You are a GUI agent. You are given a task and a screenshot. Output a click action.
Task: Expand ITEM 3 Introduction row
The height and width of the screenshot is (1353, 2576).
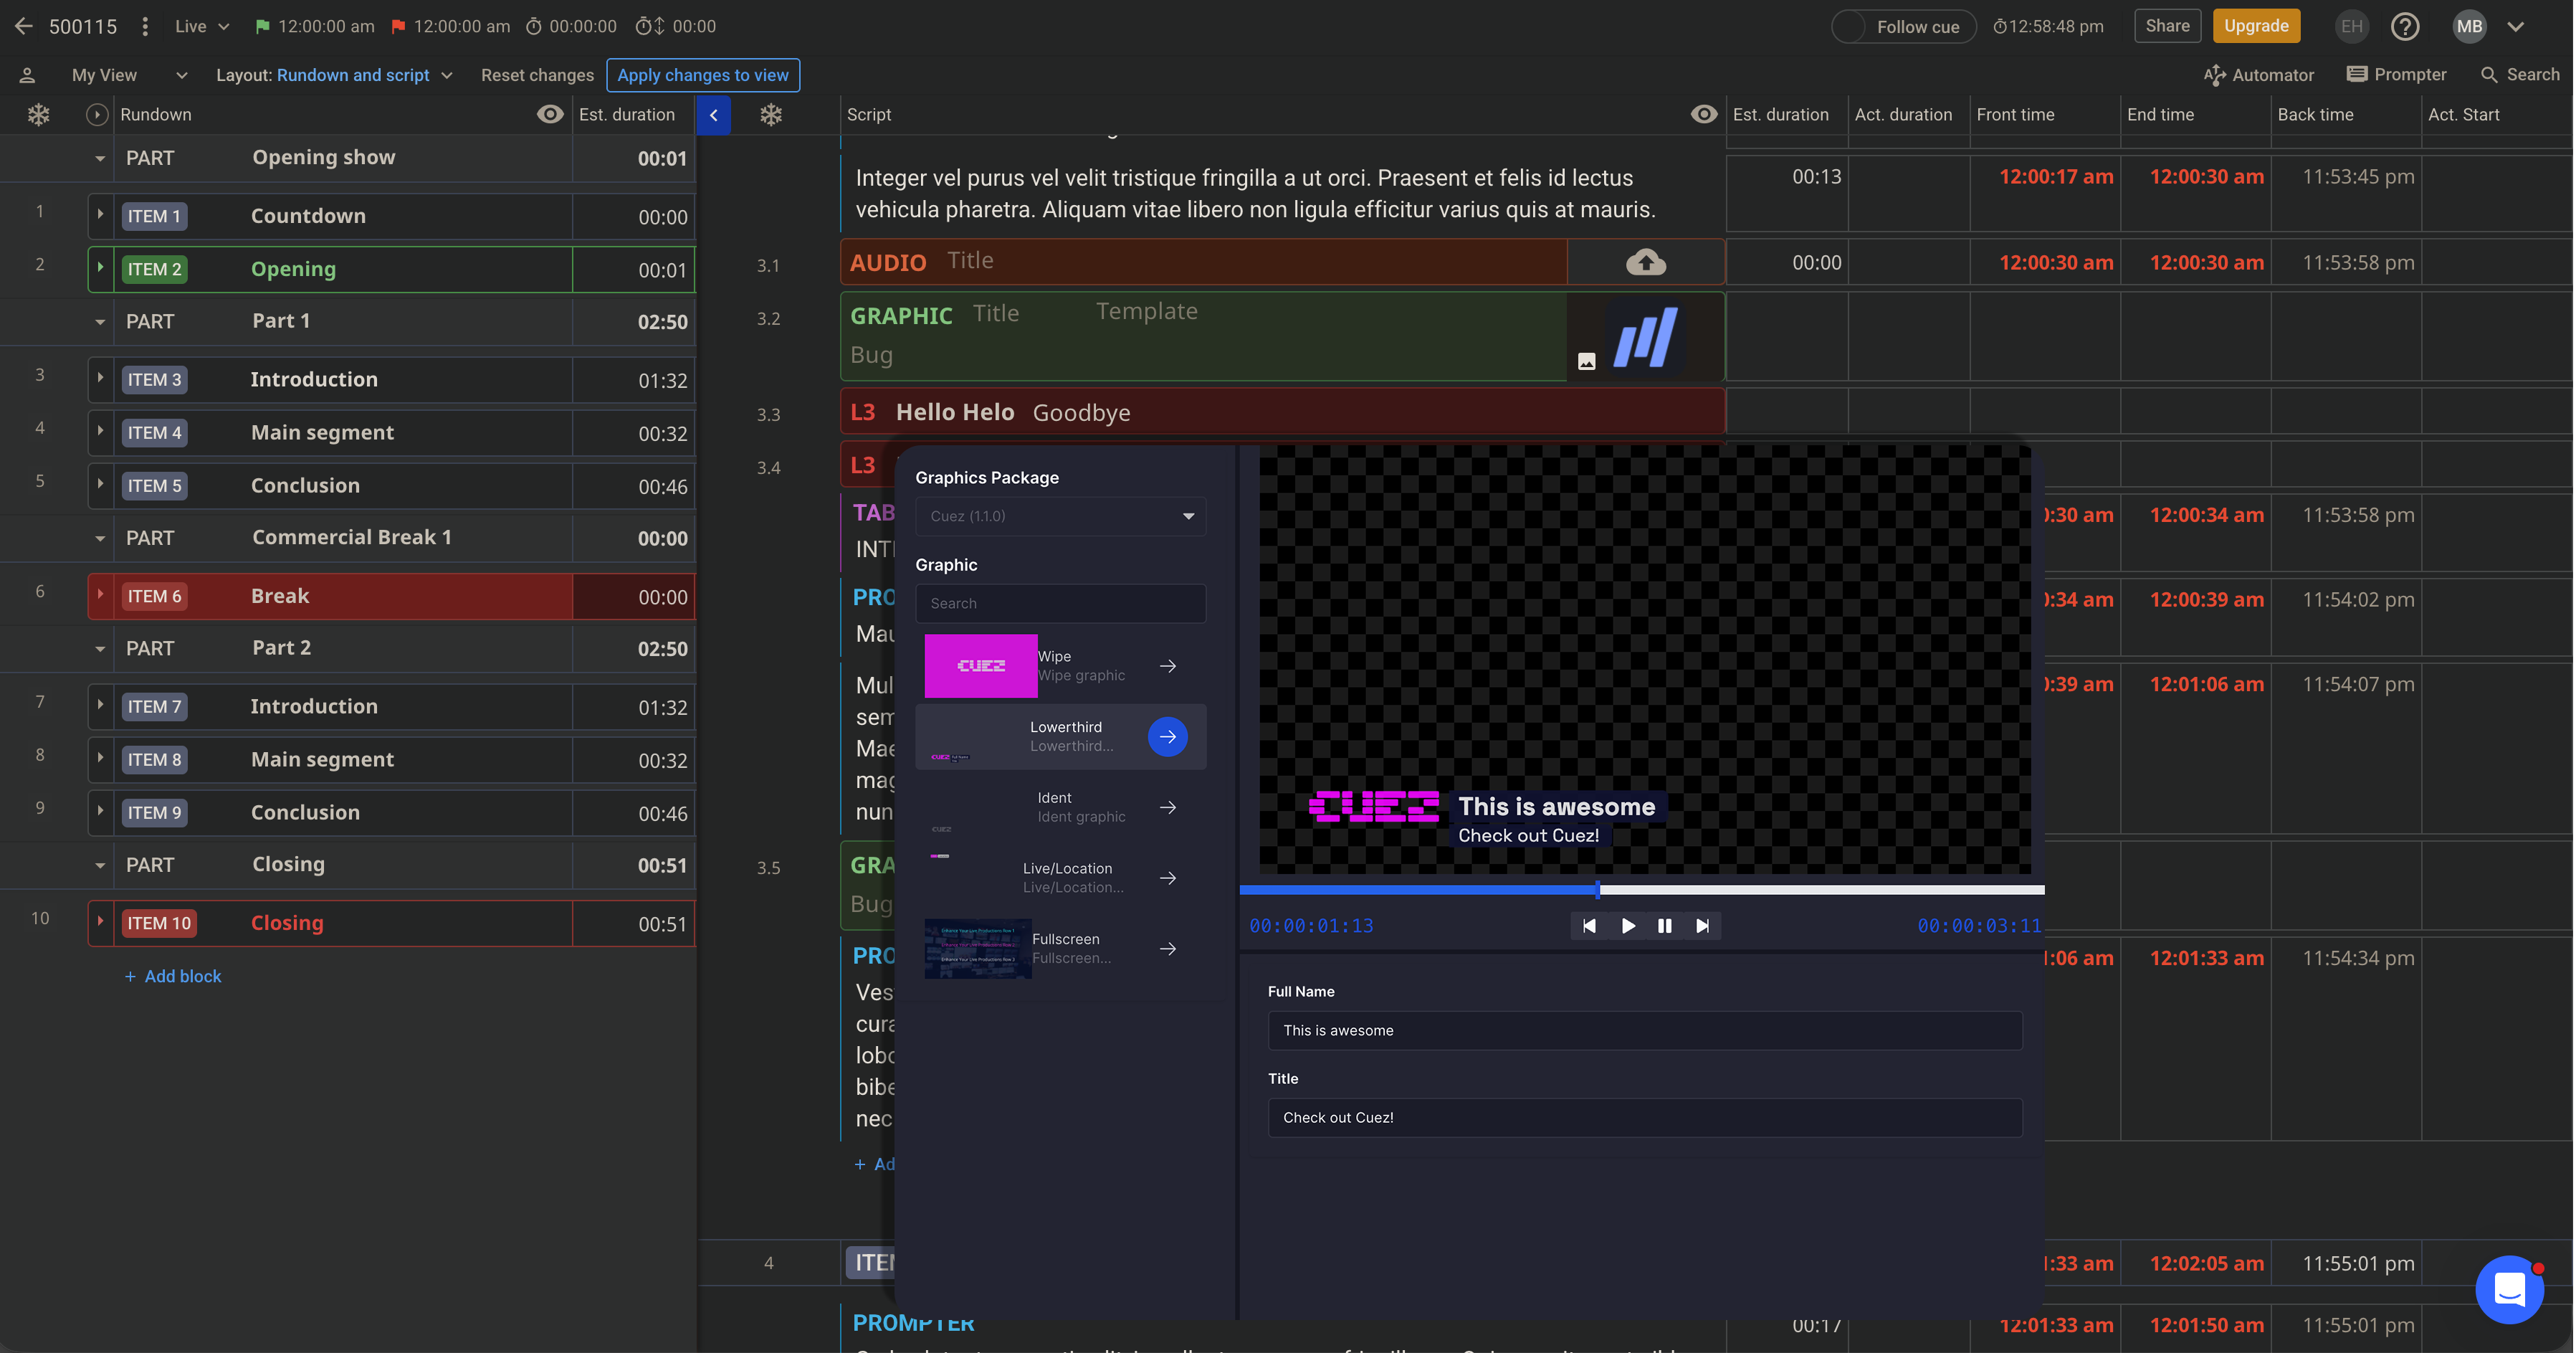[100, 379]
